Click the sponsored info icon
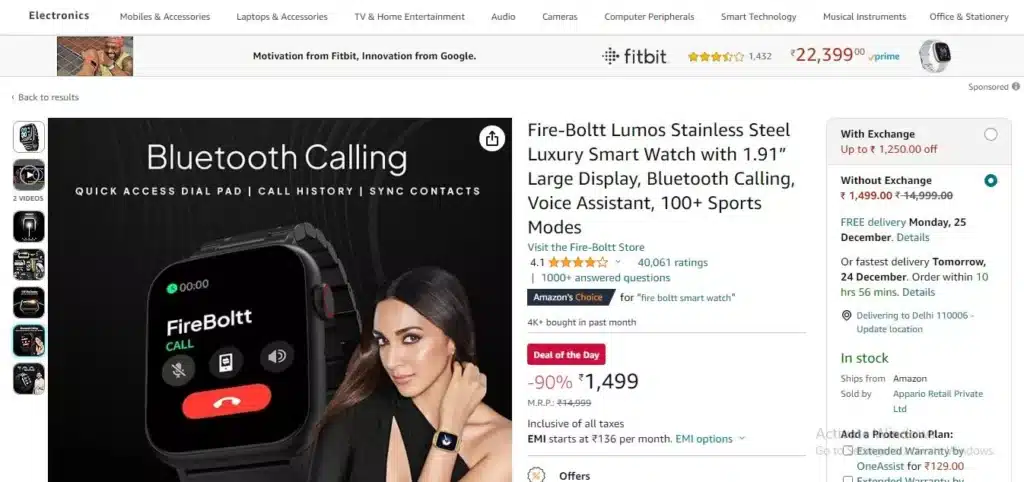Image resolution: width=1024 pixels, height=482 pixels. point(1016,86)
